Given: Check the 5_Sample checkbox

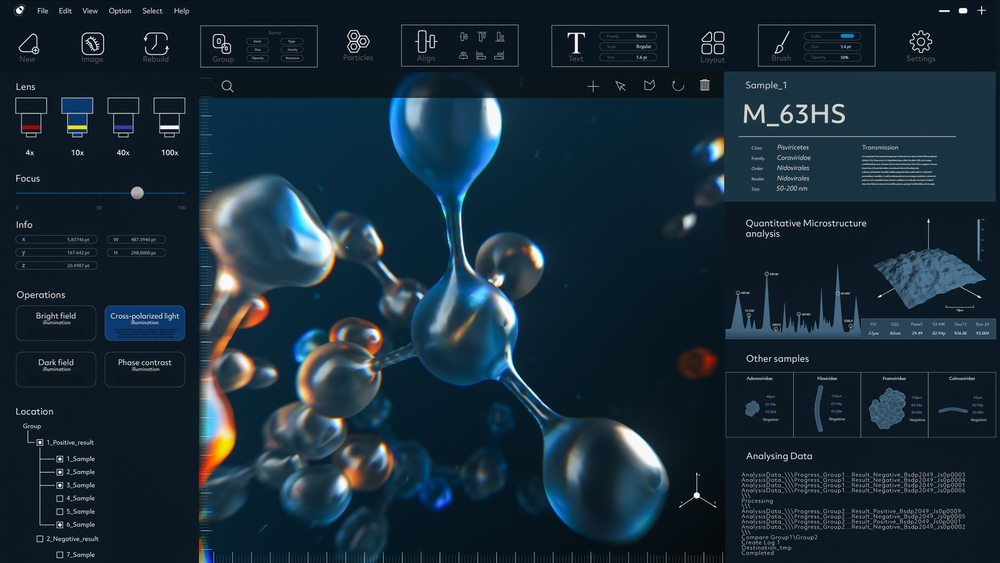Looking at the screenshot, I should coord(60,512).
